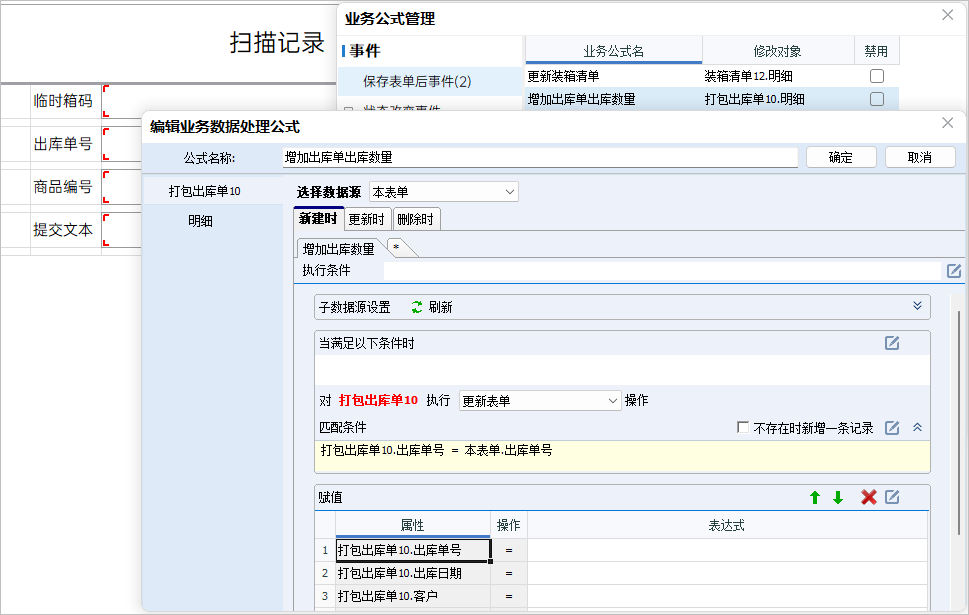Click 出库单号 field in 扫描记录 form
Screen dimensions: 969x615
(122, 144)
